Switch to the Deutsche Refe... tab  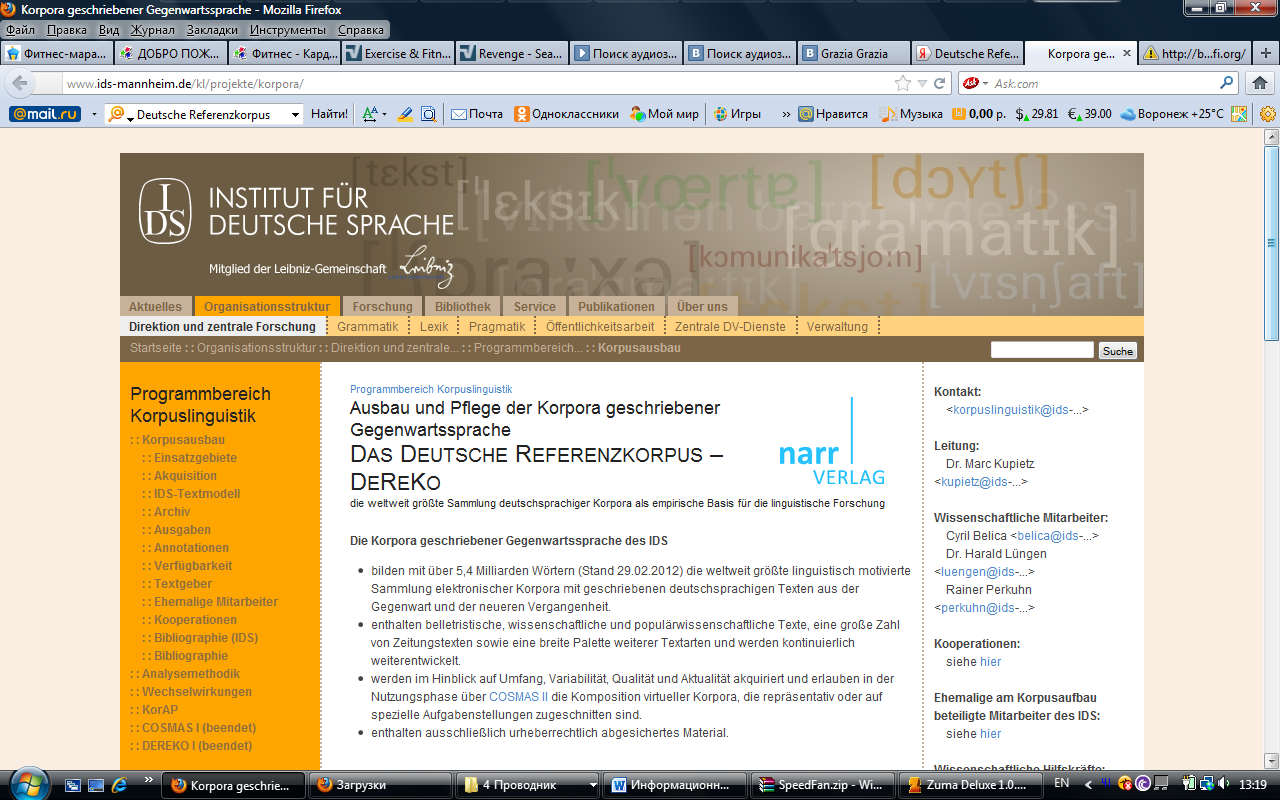(968, 54)
